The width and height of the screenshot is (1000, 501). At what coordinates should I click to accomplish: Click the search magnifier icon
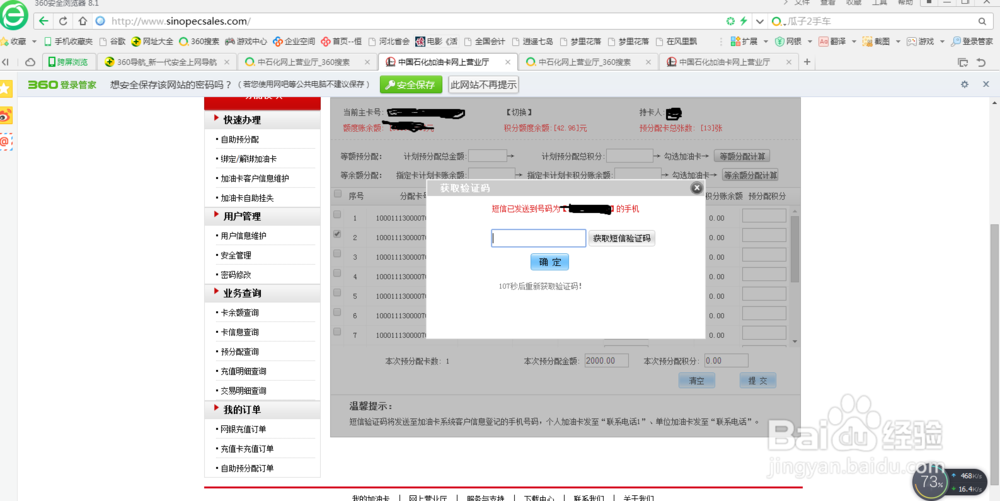[982, 21]
